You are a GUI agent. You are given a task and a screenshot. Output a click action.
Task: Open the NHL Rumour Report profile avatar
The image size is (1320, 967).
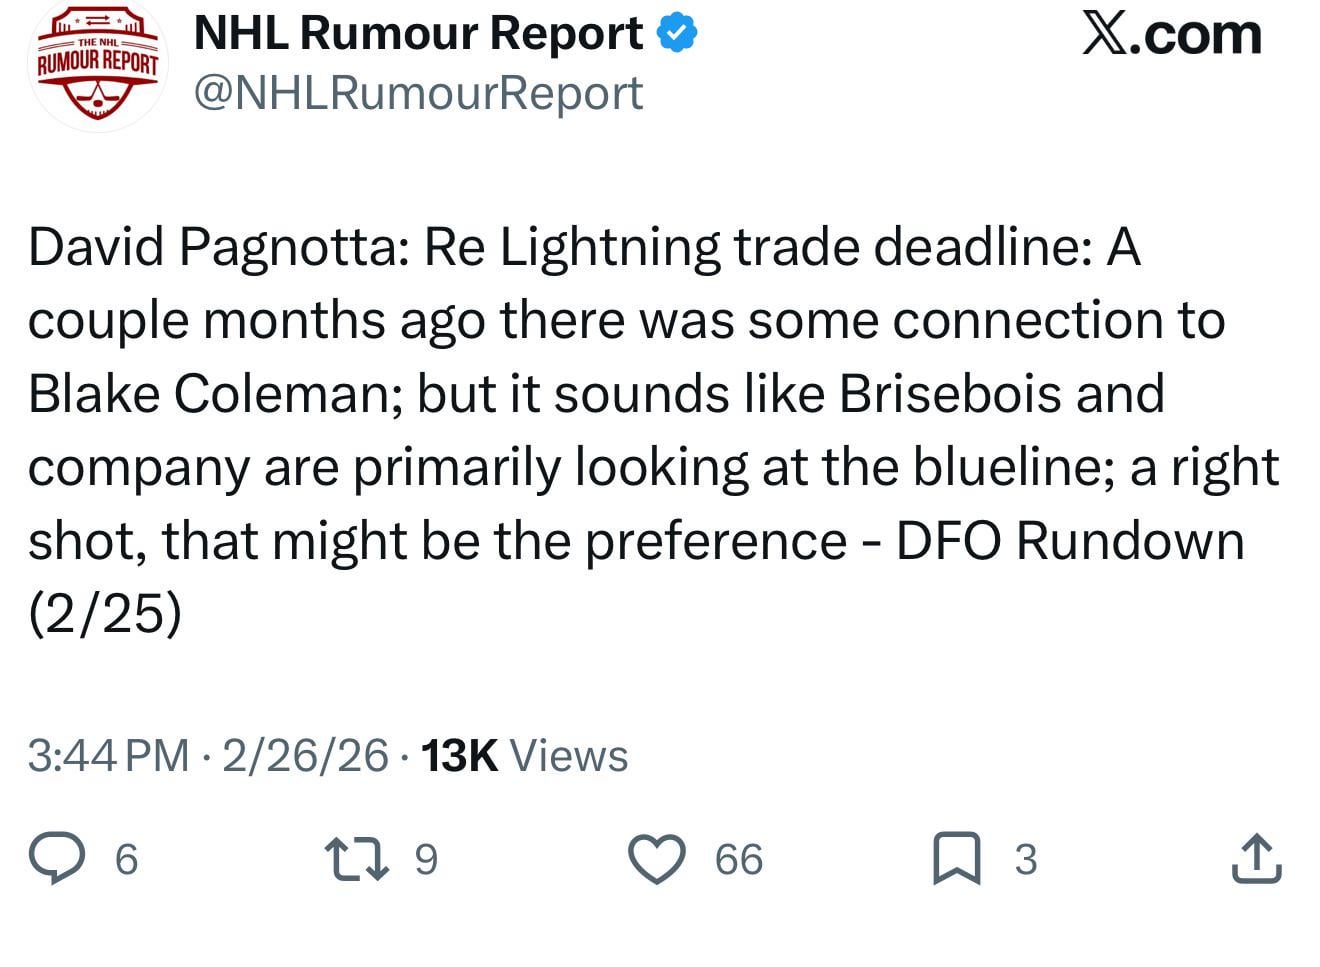click(x=97, y=66)
